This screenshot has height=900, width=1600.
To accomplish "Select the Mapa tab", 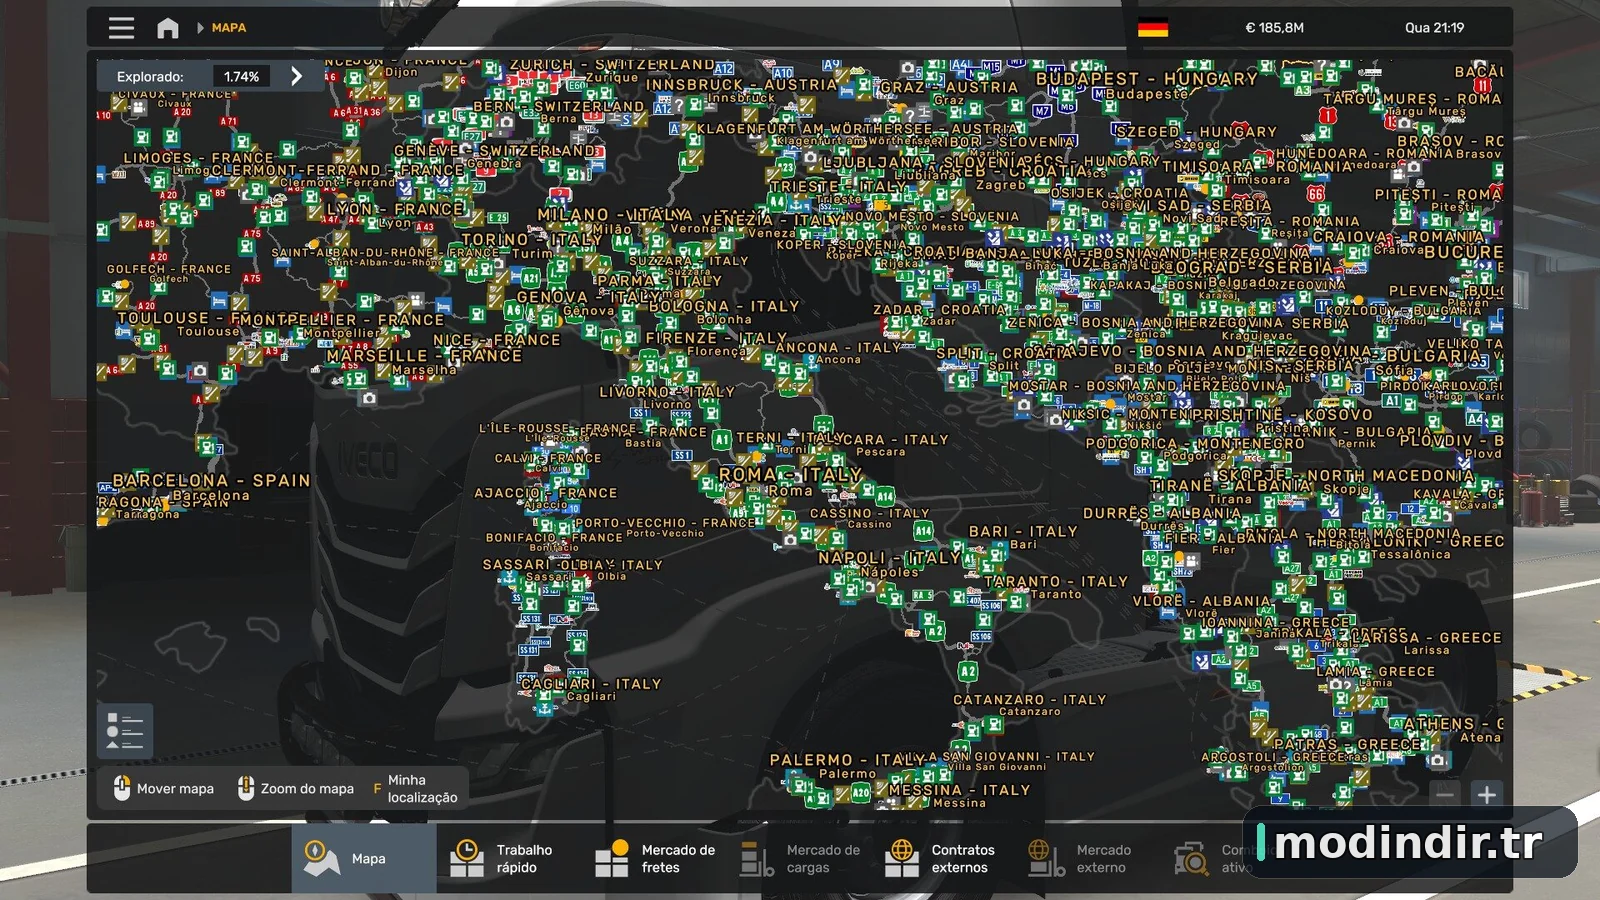I will pos(364,858).
